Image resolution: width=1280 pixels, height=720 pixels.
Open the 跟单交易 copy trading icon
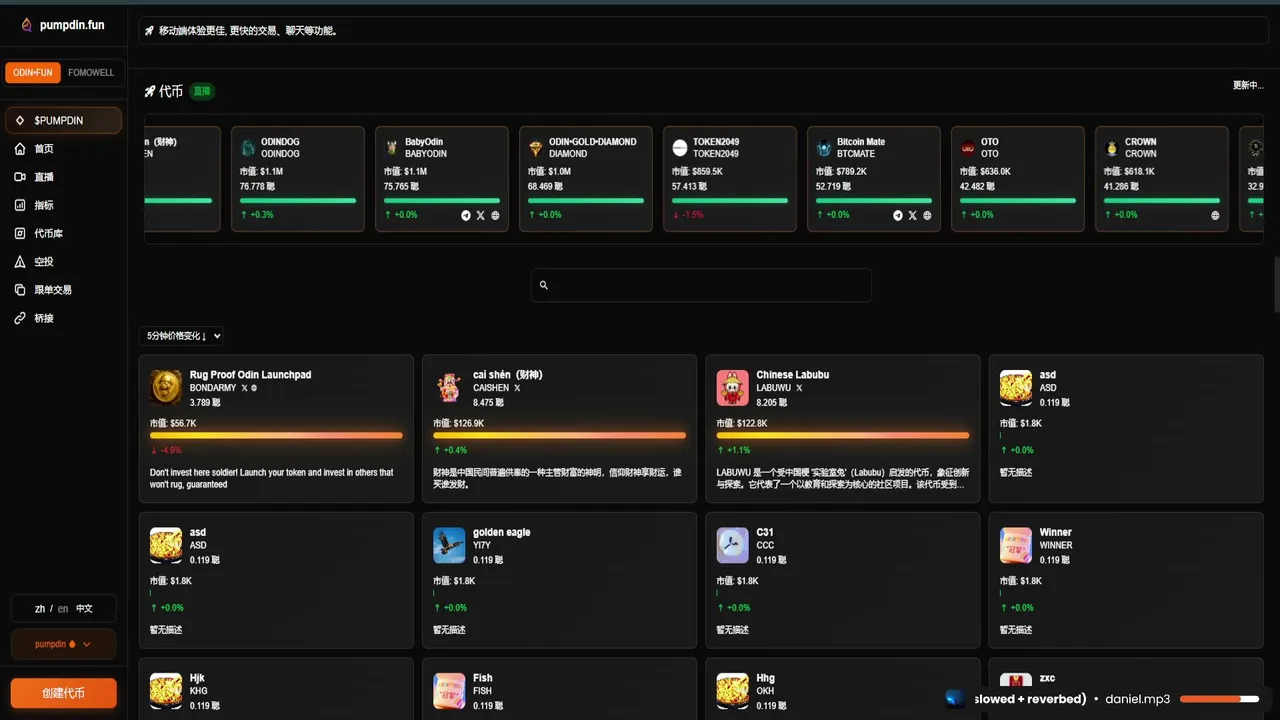pos(20,290)
